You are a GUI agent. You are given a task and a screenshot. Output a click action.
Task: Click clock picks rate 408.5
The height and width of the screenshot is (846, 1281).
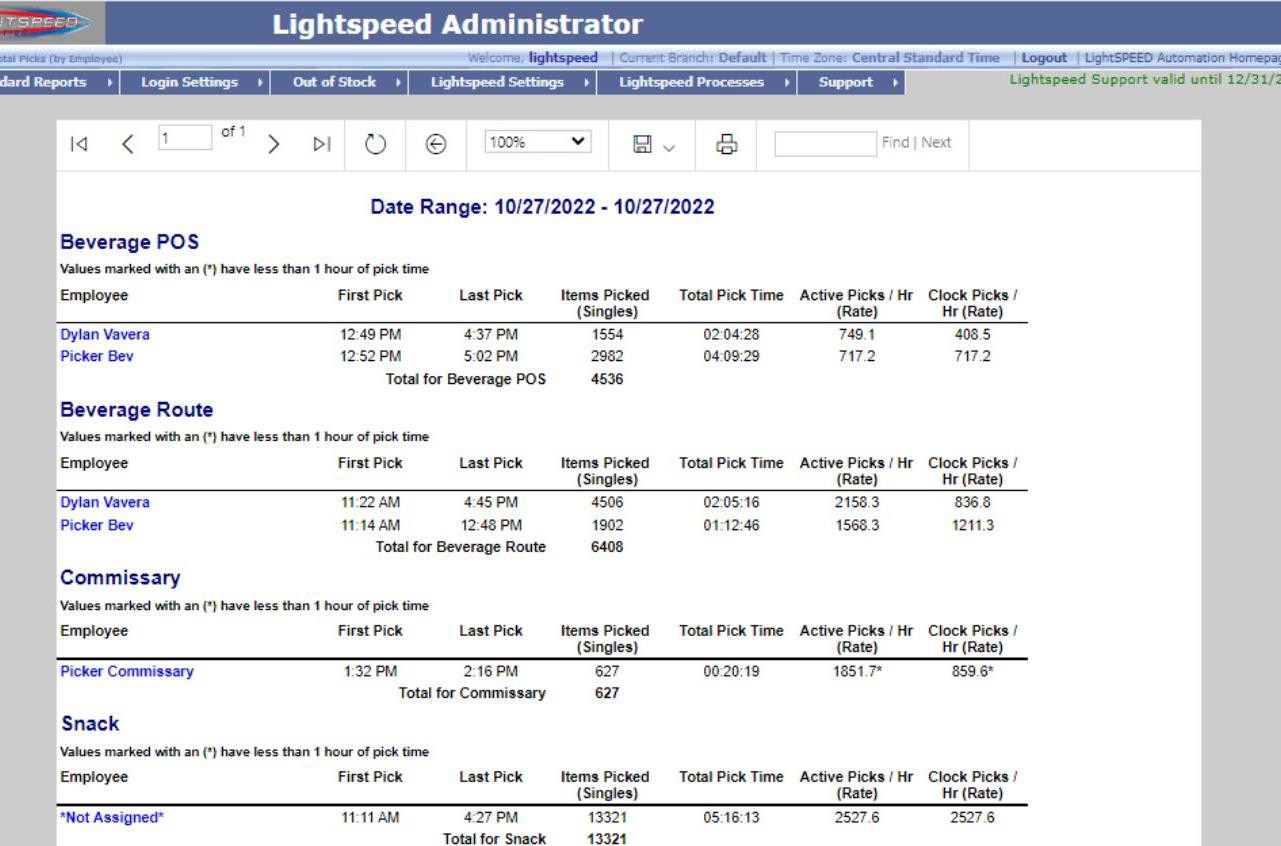(972, 335)
